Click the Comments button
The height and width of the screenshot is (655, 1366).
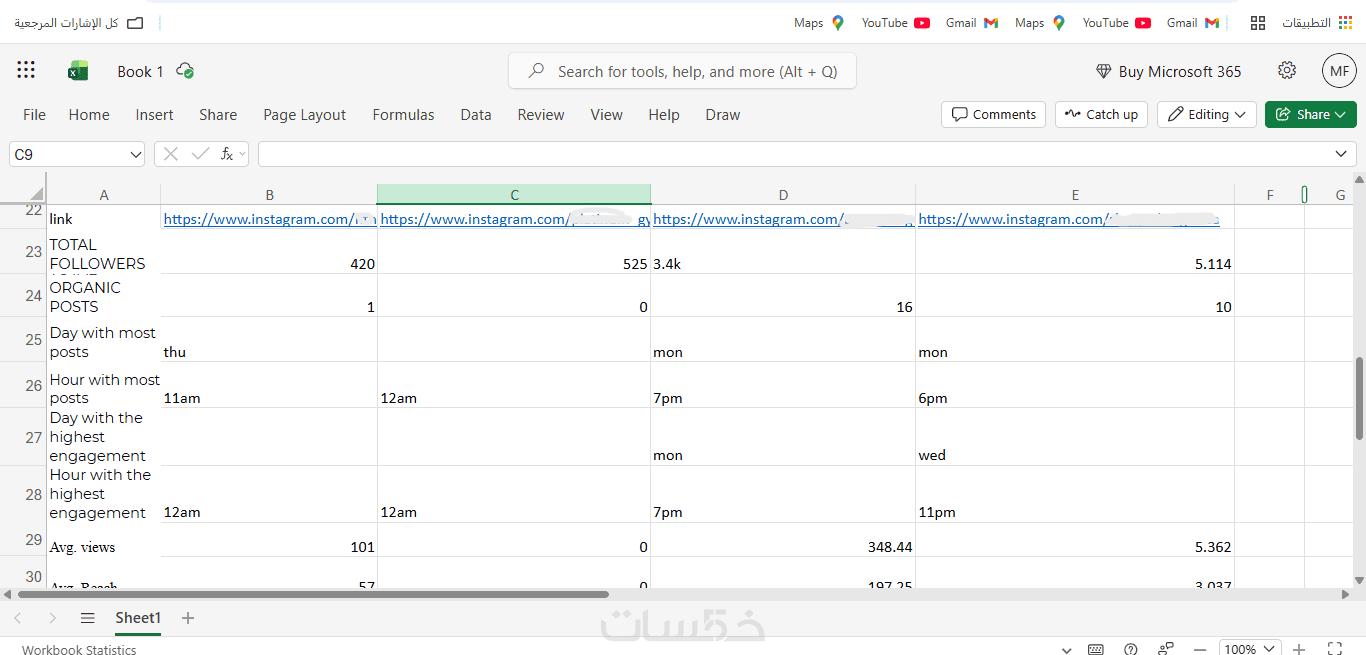tap(993, 114)
